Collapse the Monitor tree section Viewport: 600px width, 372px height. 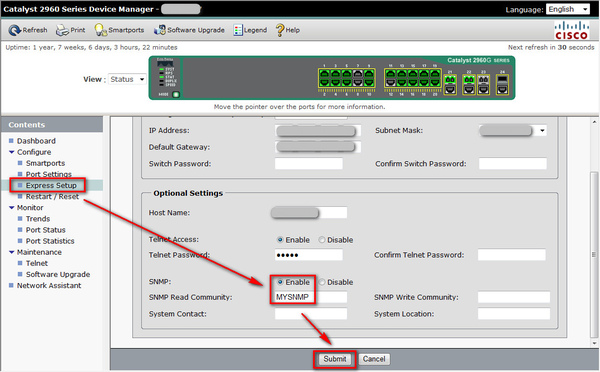click(11, 207)
